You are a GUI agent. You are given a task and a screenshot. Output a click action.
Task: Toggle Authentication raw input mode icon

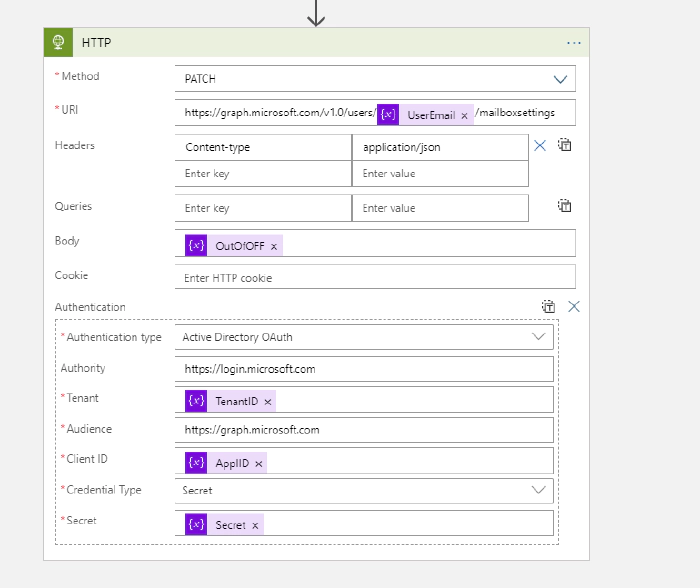pyautogui.click(x=548, y=307)
